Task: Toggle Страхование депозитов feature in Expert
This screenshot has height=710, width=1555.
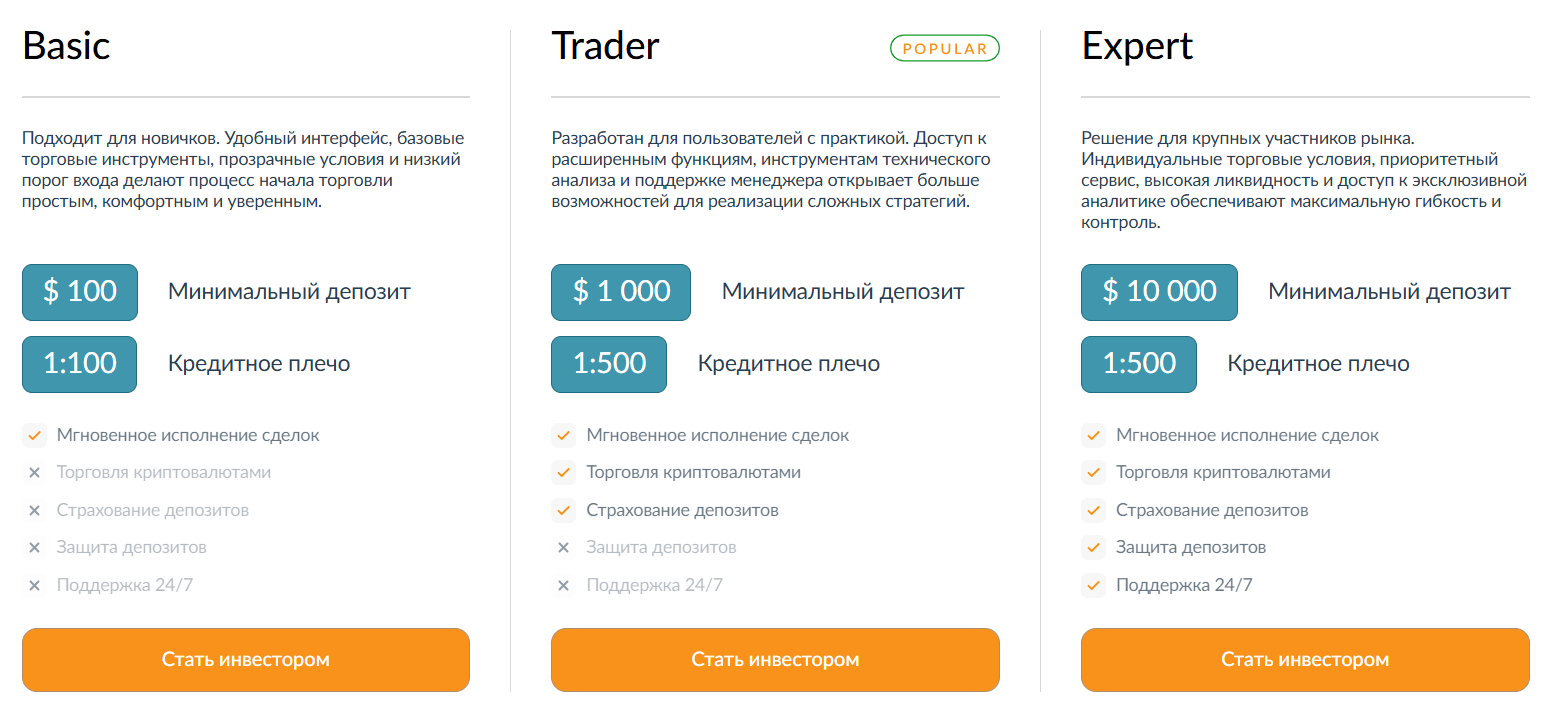Action: pos(1092,509)
